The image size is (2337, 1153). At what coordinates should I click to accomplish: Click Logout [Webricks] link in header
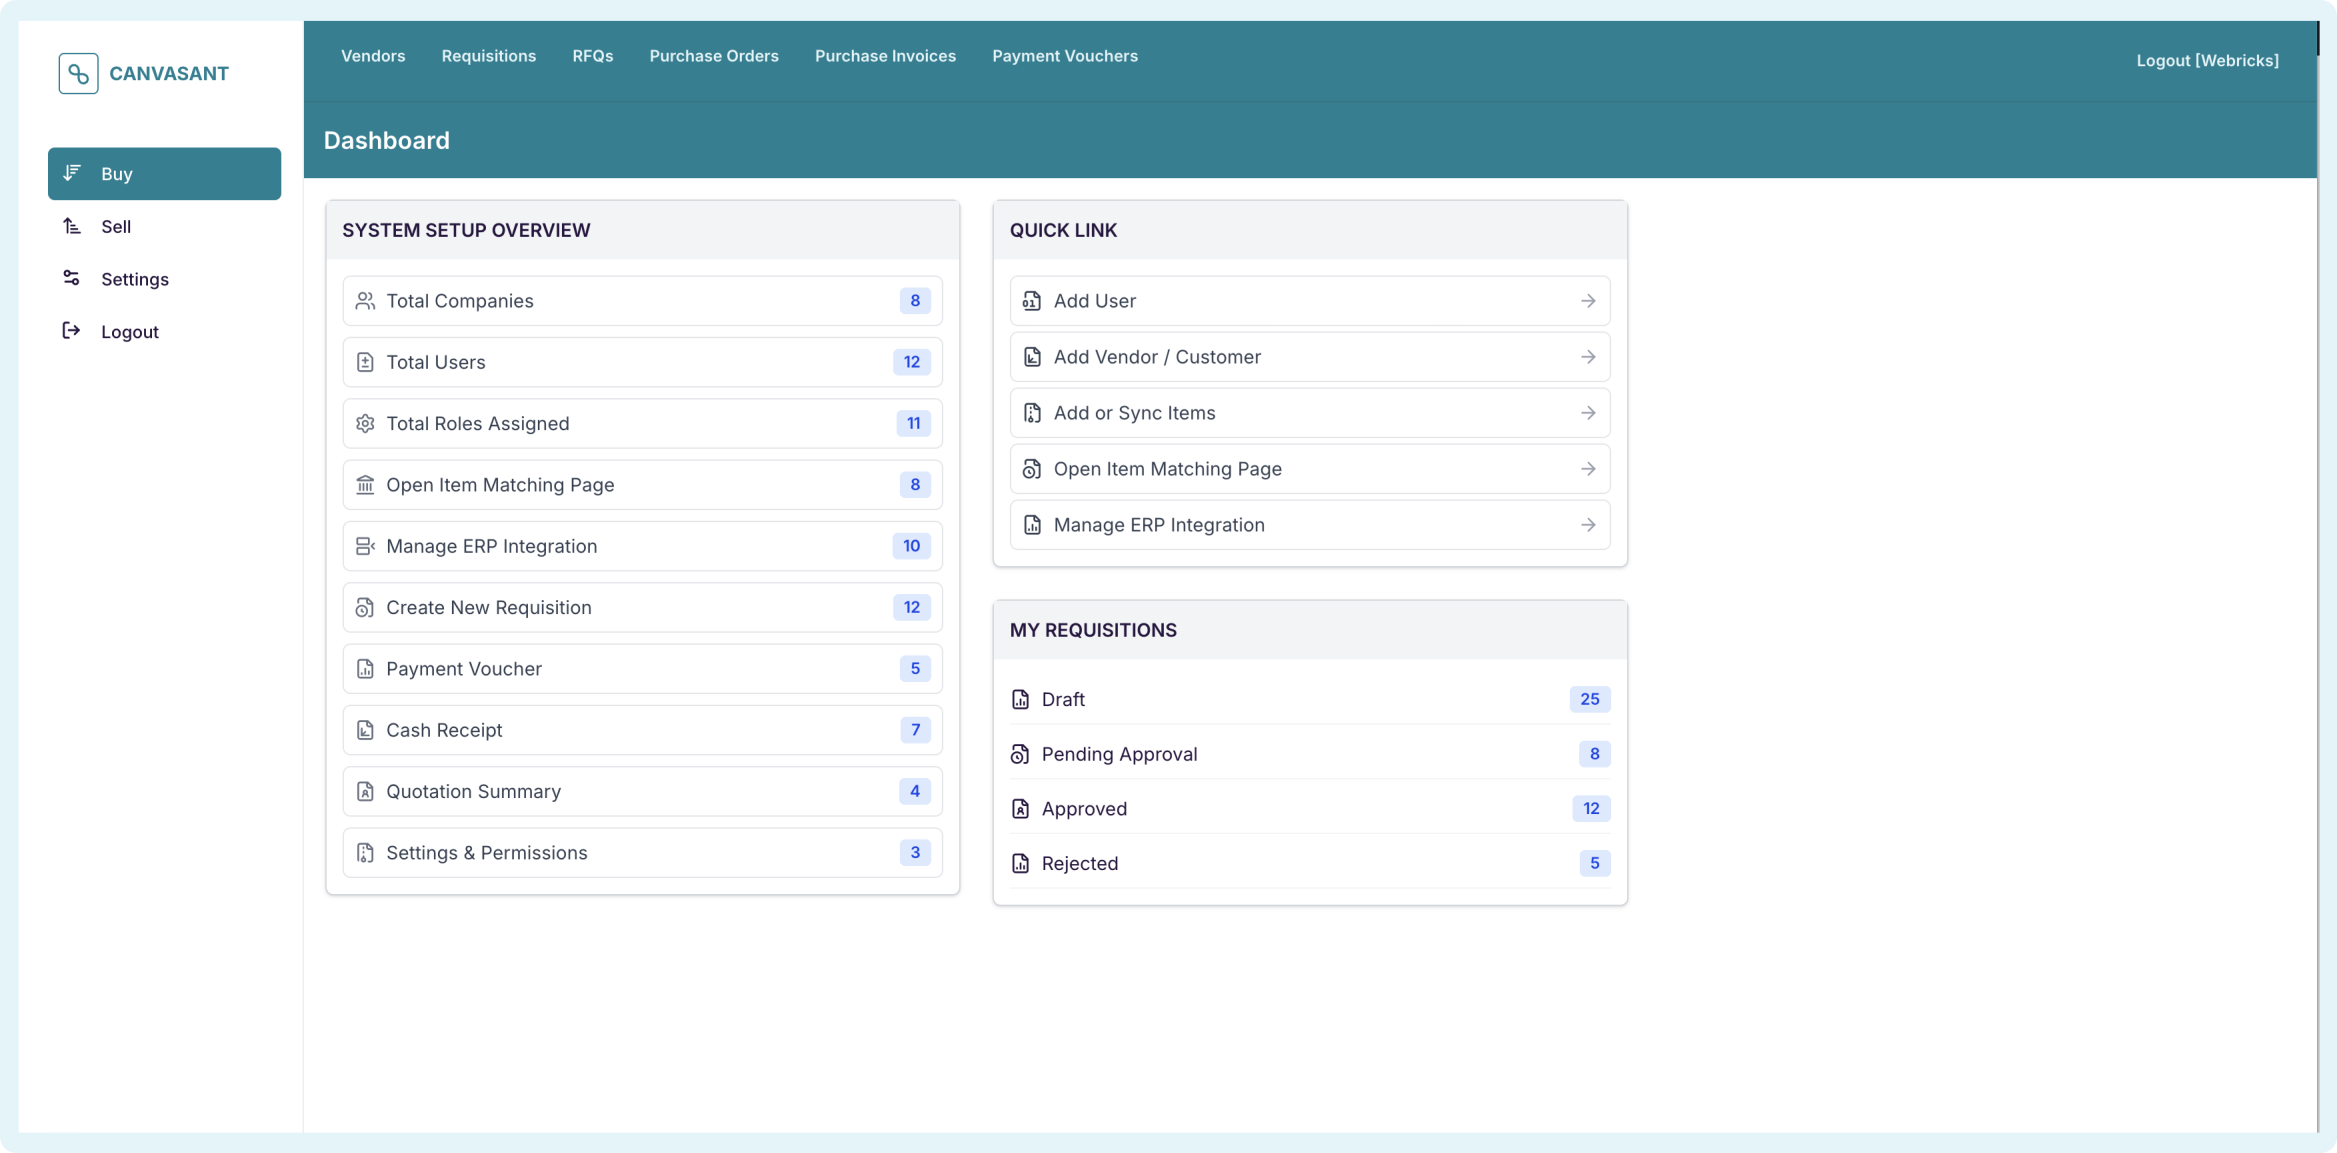click(2207, 60)
